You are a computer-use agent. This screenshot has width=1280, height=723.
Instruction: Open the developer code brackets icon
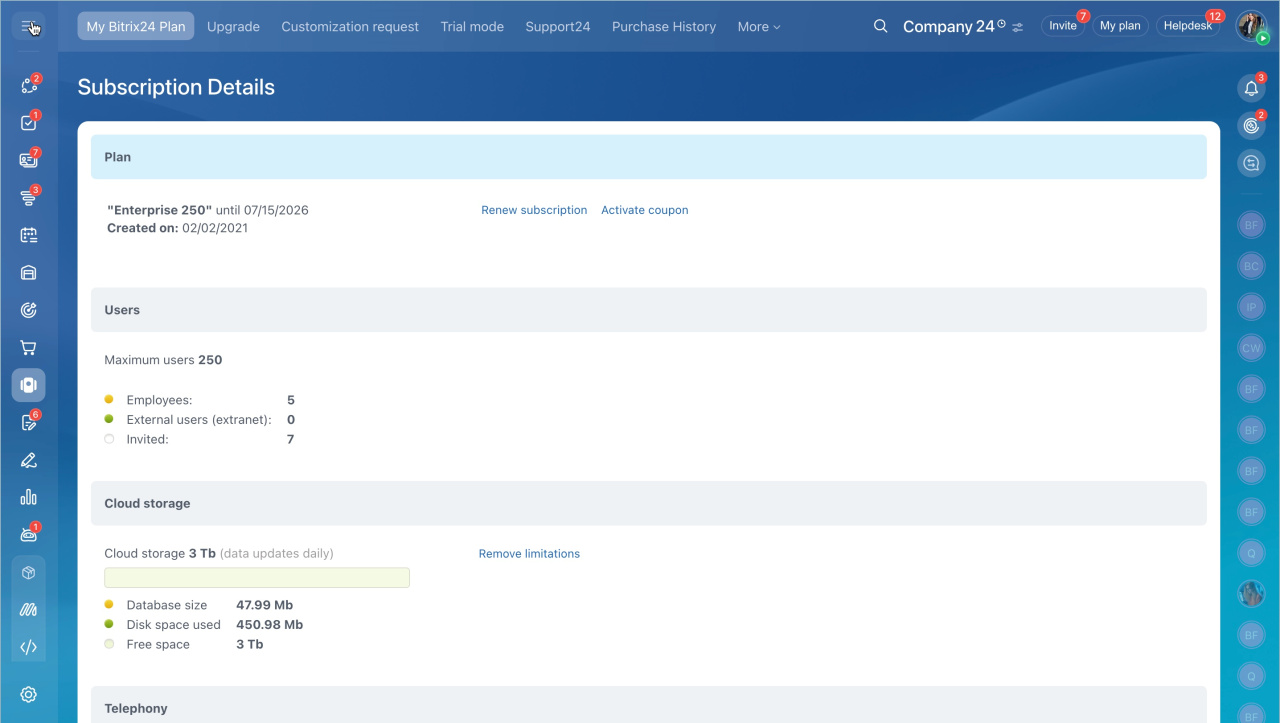click(28, 647)
